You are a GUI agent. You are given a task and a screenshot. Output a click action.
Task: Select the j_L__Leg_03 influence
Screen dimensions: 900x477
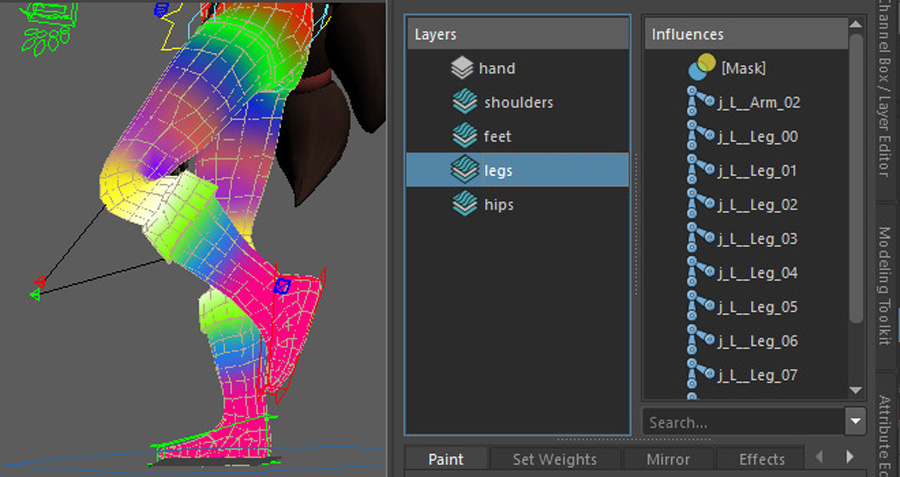click(758, 239)
